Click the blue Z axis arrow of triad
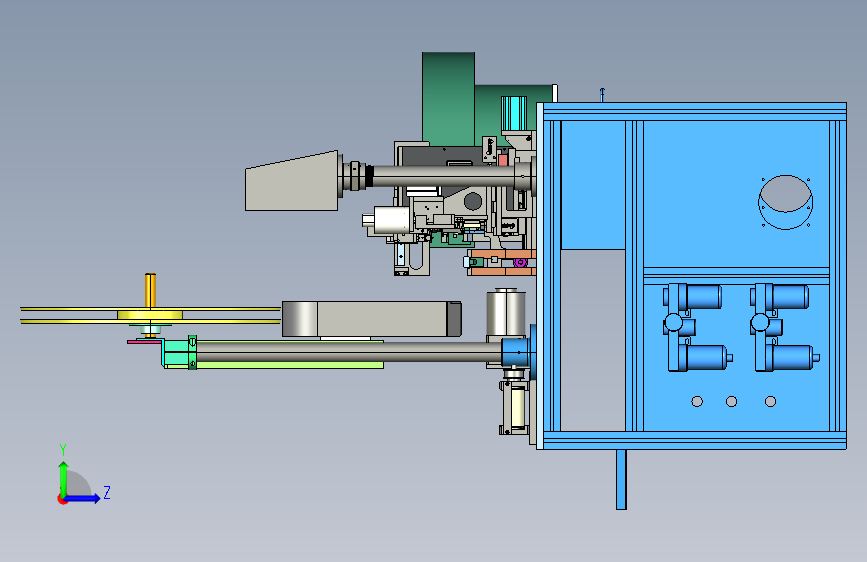This screenshot has width=867, height=562. coord(82,498)
